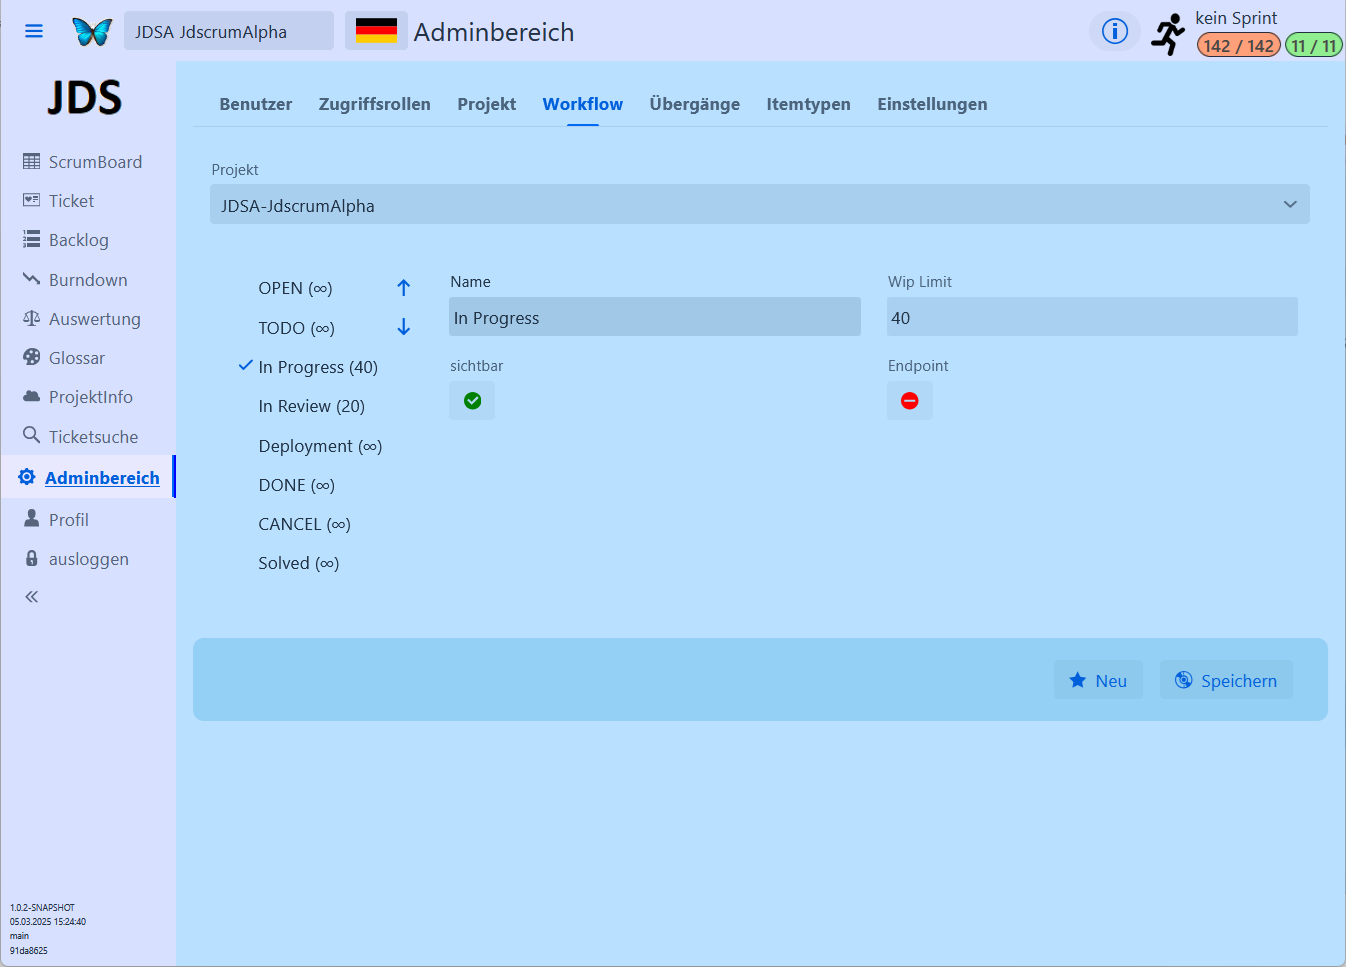Viewport: 1346px width, 967px height.
Task: Move workflow status down with arrow
Action: coord(404,327)
